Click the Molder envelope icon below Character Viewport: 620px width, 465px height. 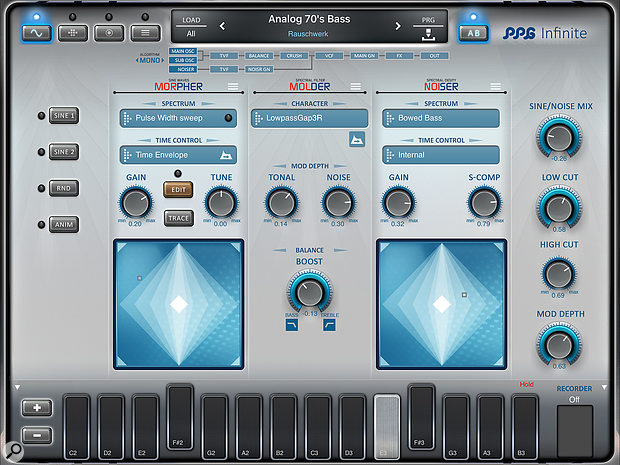point(357,140)
